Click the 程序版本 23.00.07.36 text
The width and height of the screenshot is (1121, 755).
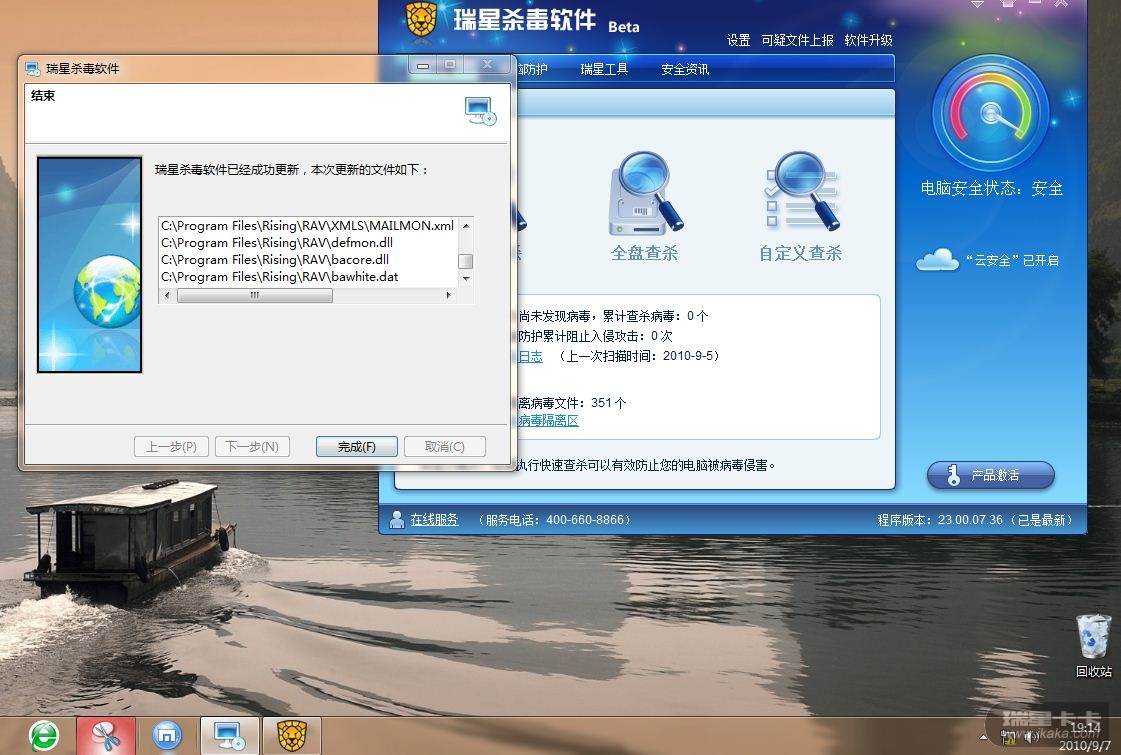coord(940,520)
